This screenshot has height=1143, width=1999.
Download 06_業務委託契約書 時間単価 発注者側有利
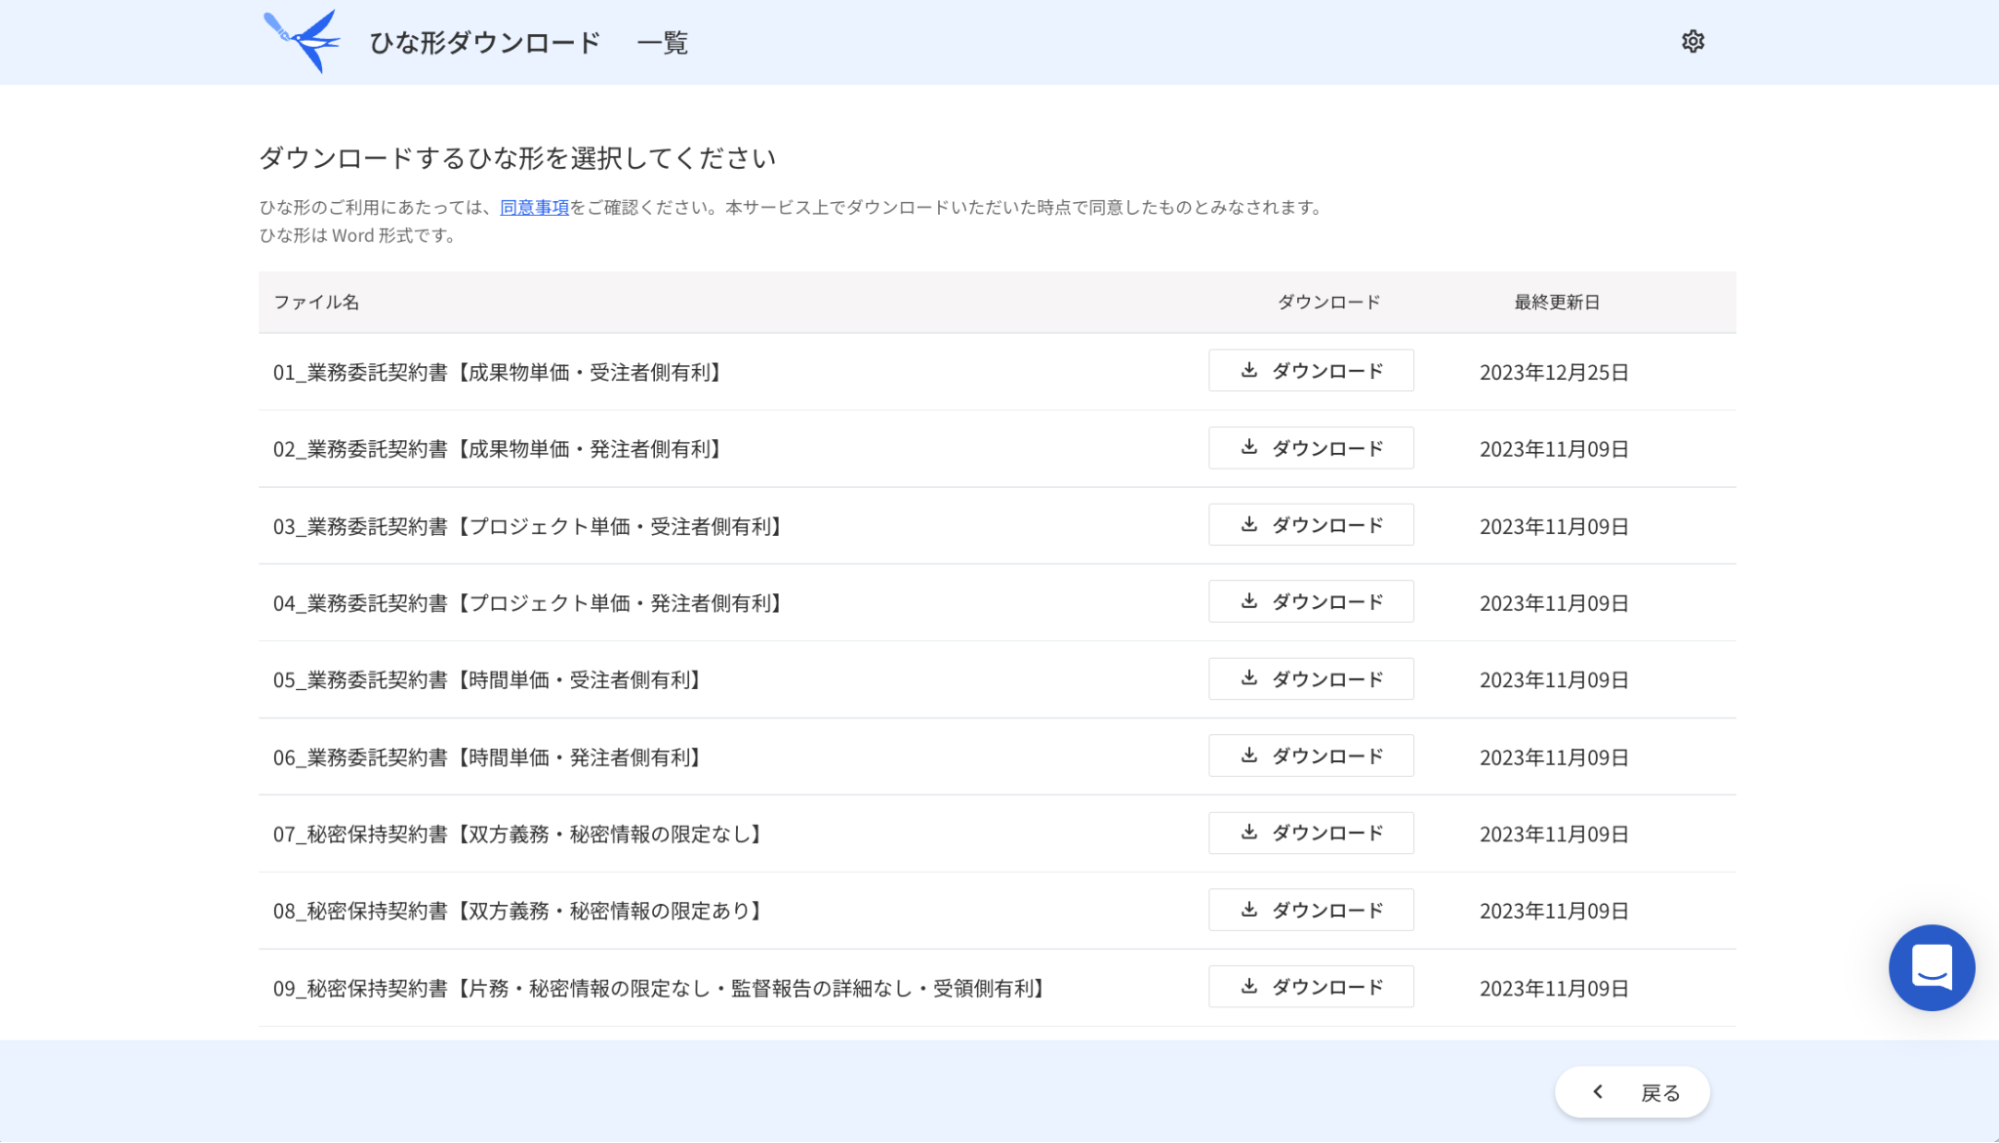[1310, 756]
